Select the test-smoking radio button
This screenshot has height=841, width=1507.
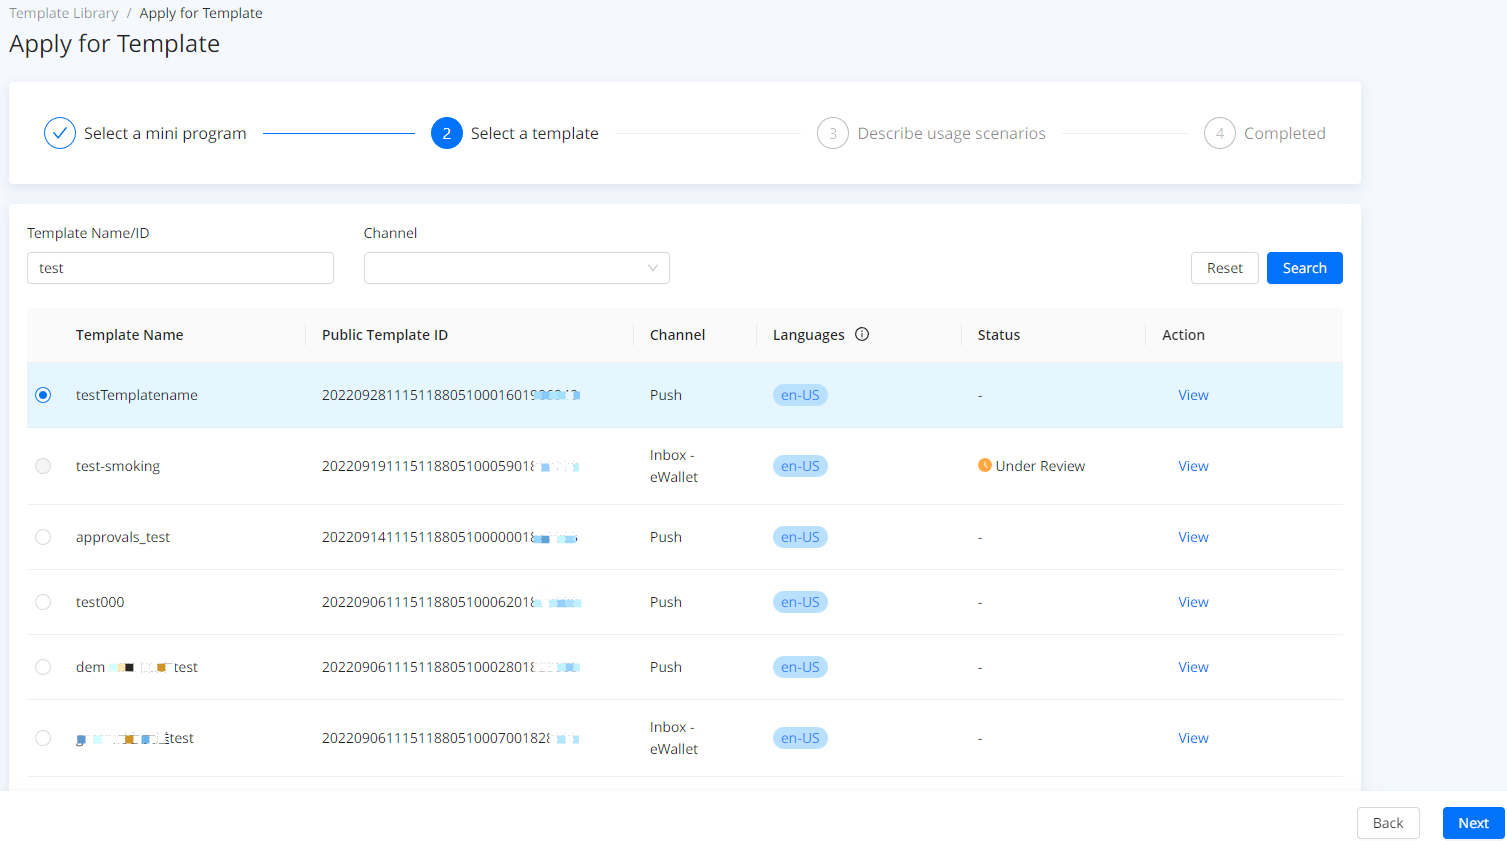pos(43,466)
